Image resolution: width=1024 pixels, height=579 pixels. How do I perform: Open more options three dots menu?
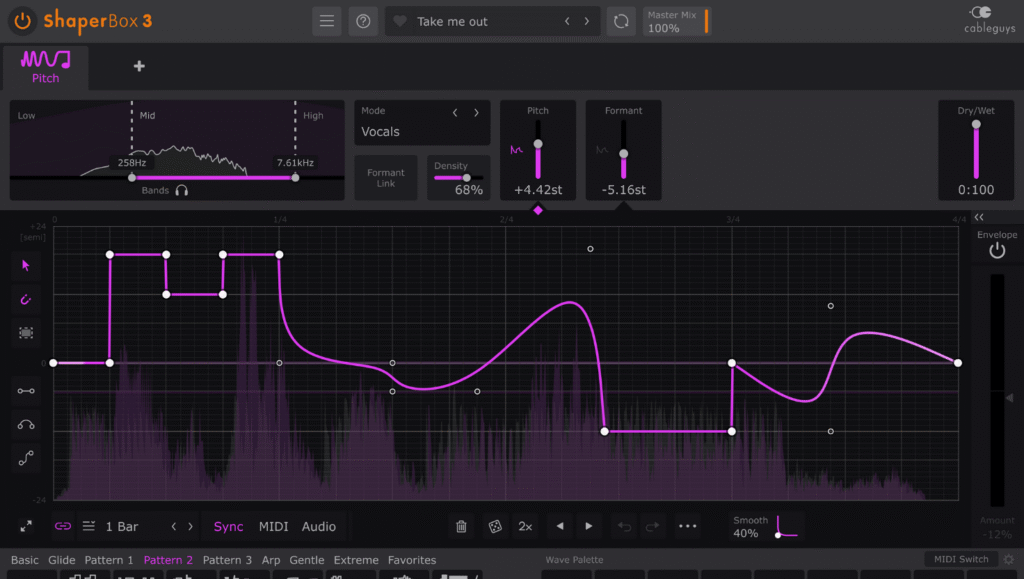tap(687, 526)
